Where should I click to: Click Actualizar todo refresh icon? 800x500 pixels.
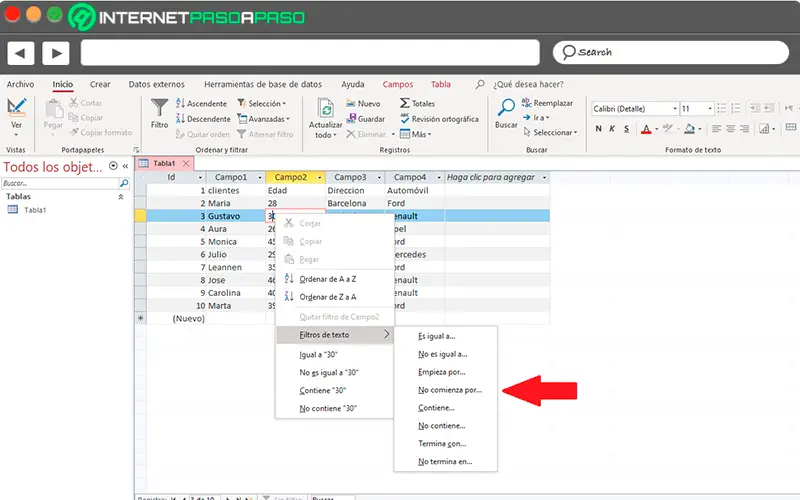point(326,108)
